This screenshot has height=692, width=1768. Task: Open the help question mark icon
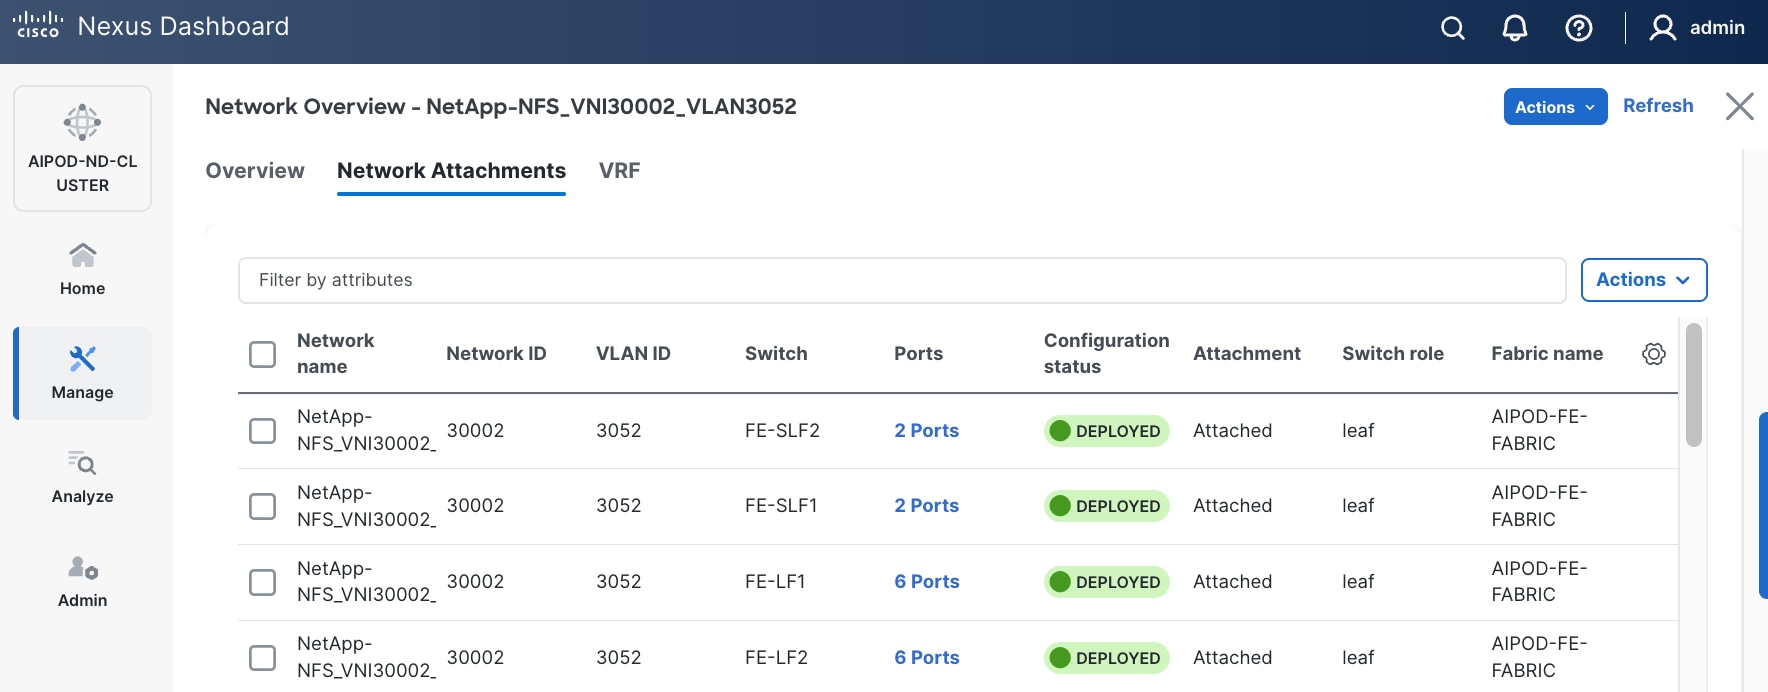coord(1578,28)
